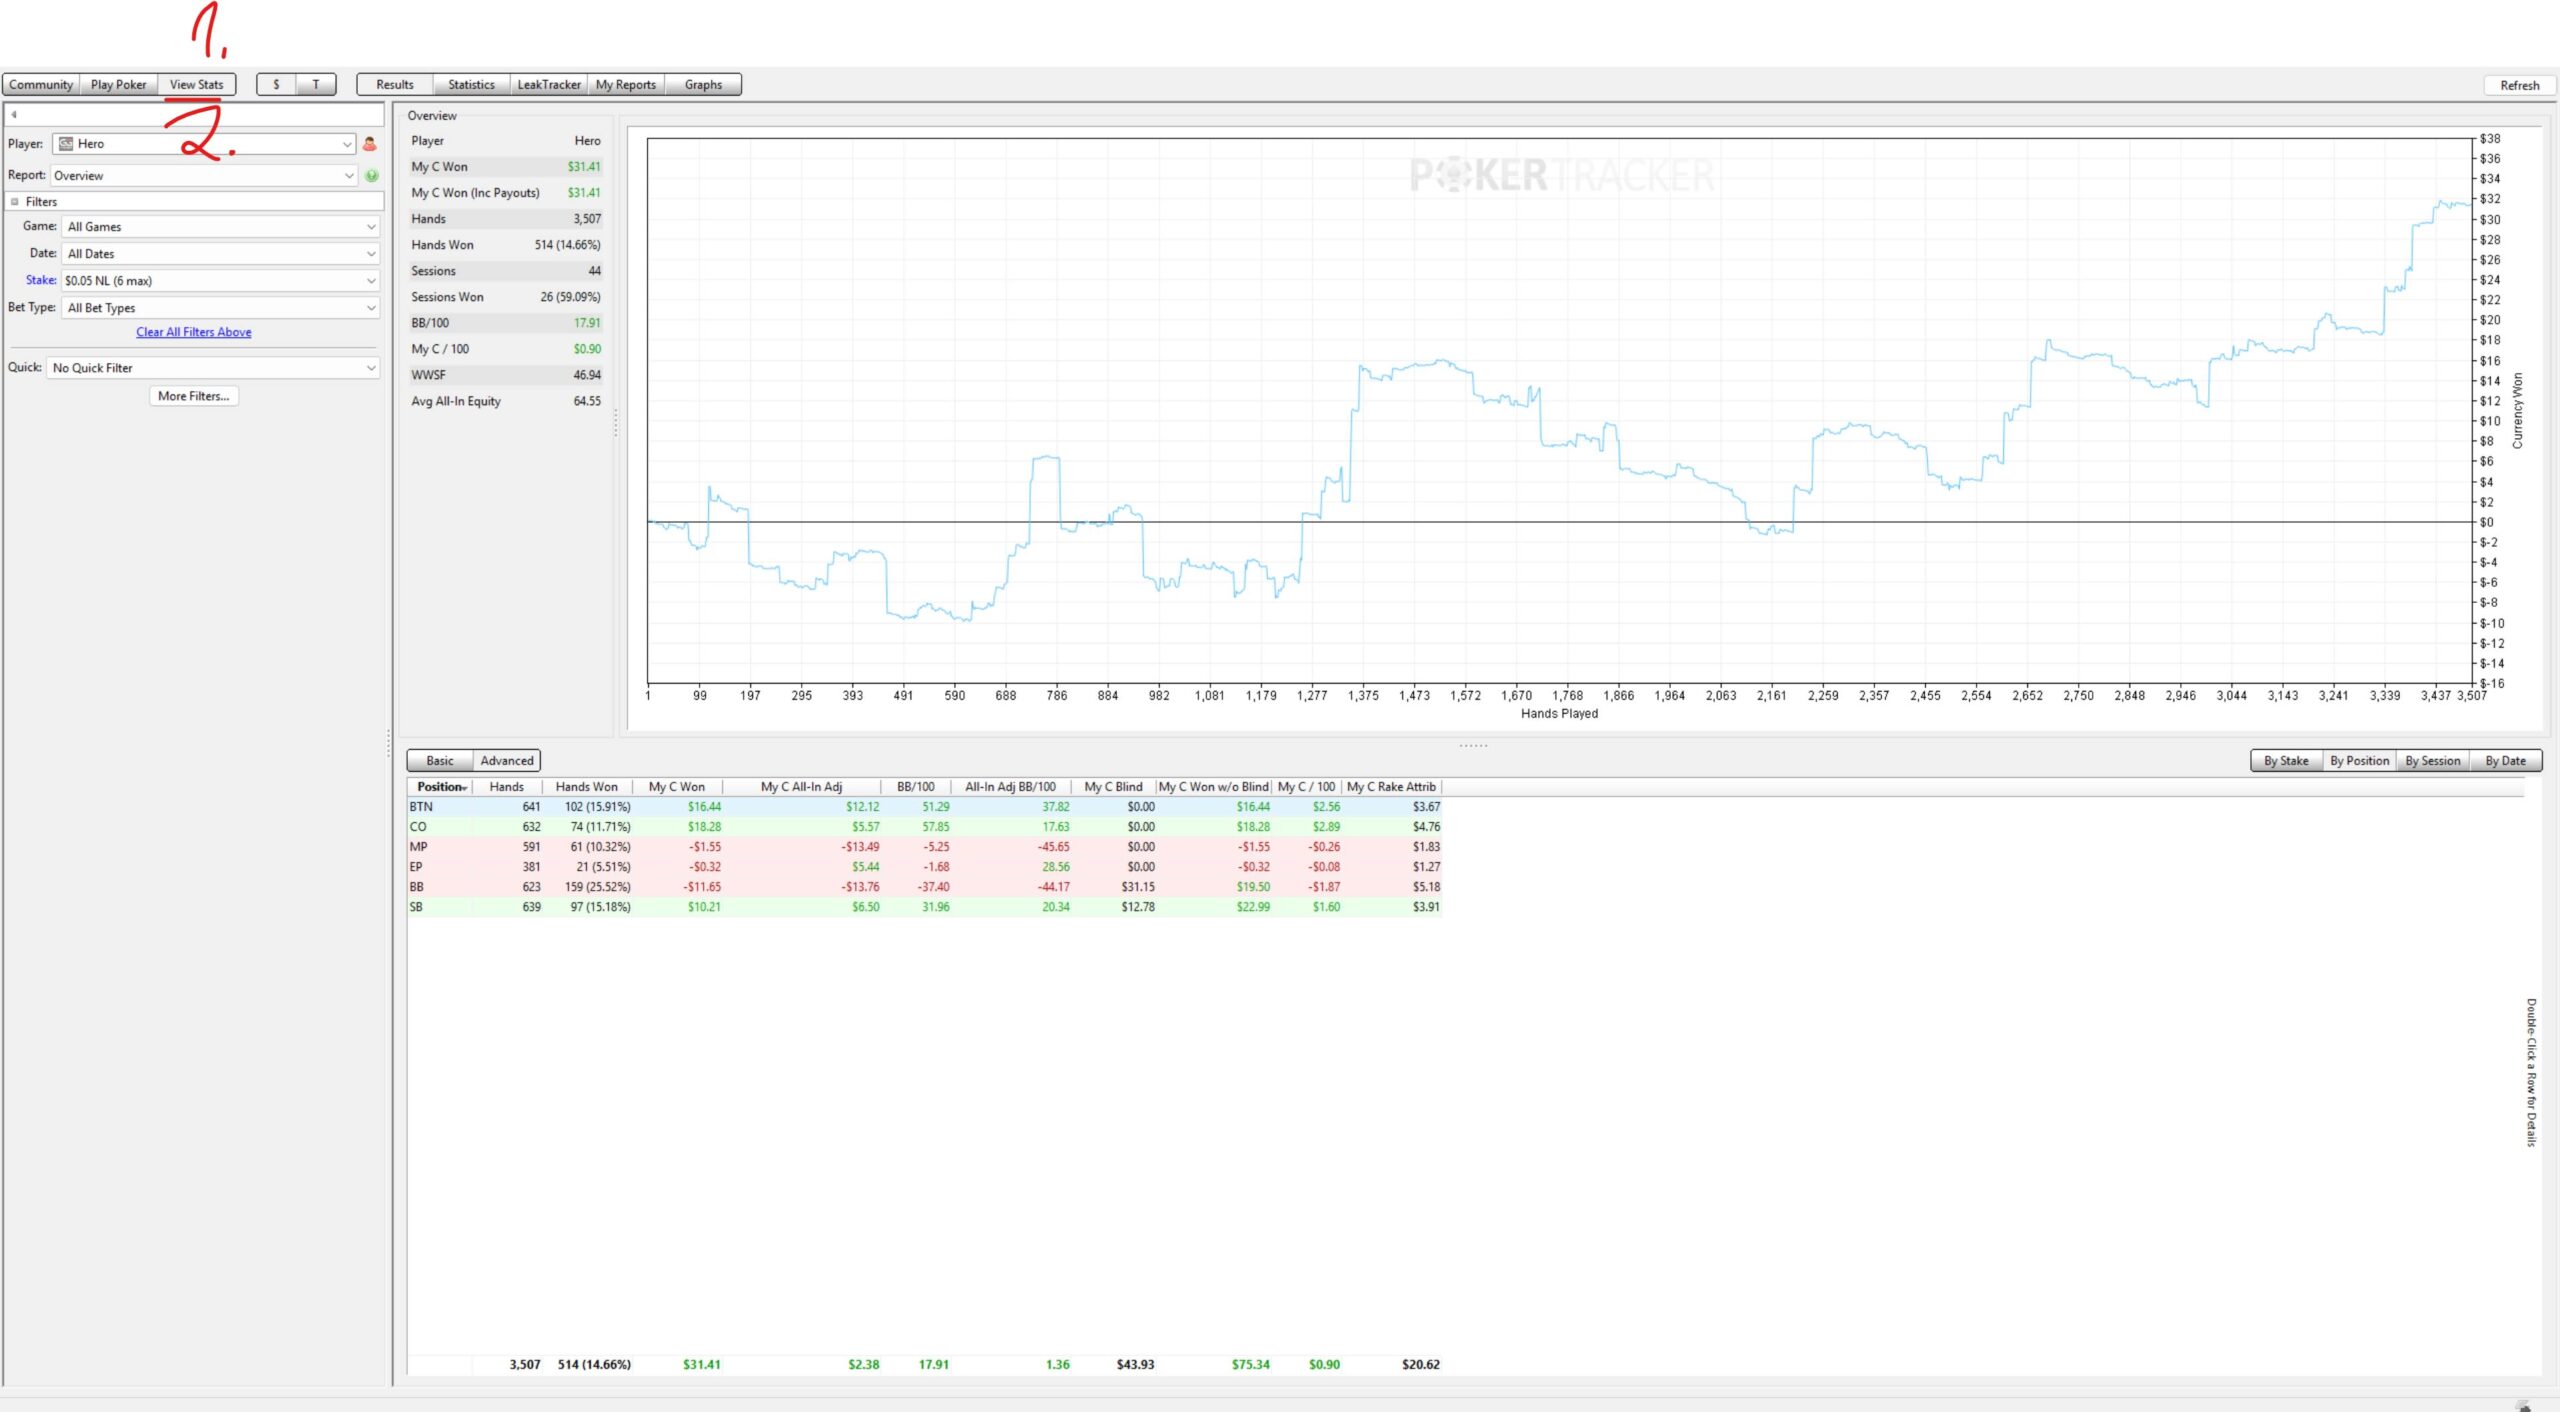Open the Report dropdown showing Overview
The height and width of the screenshot is (1412, 2560).
point(204,176)
